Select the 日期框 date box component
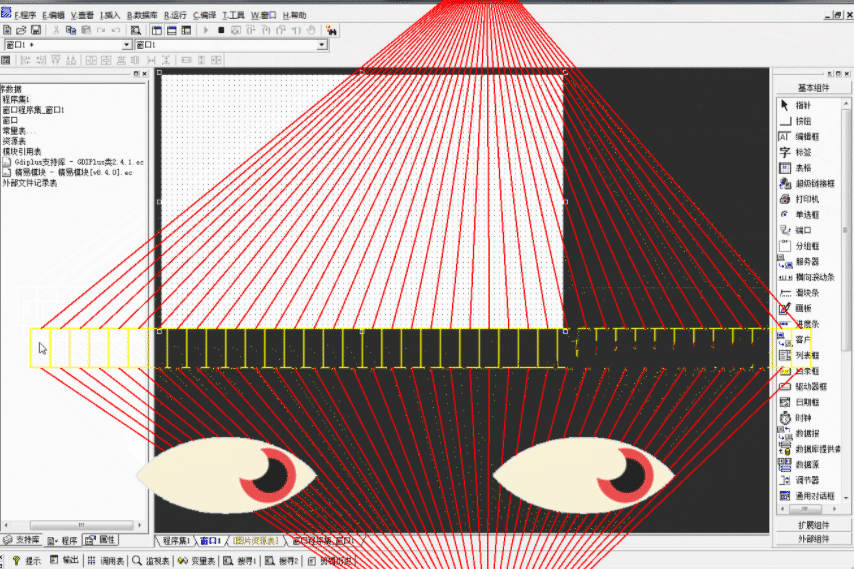Screen dimensions: 854x569 pos(809,402)
